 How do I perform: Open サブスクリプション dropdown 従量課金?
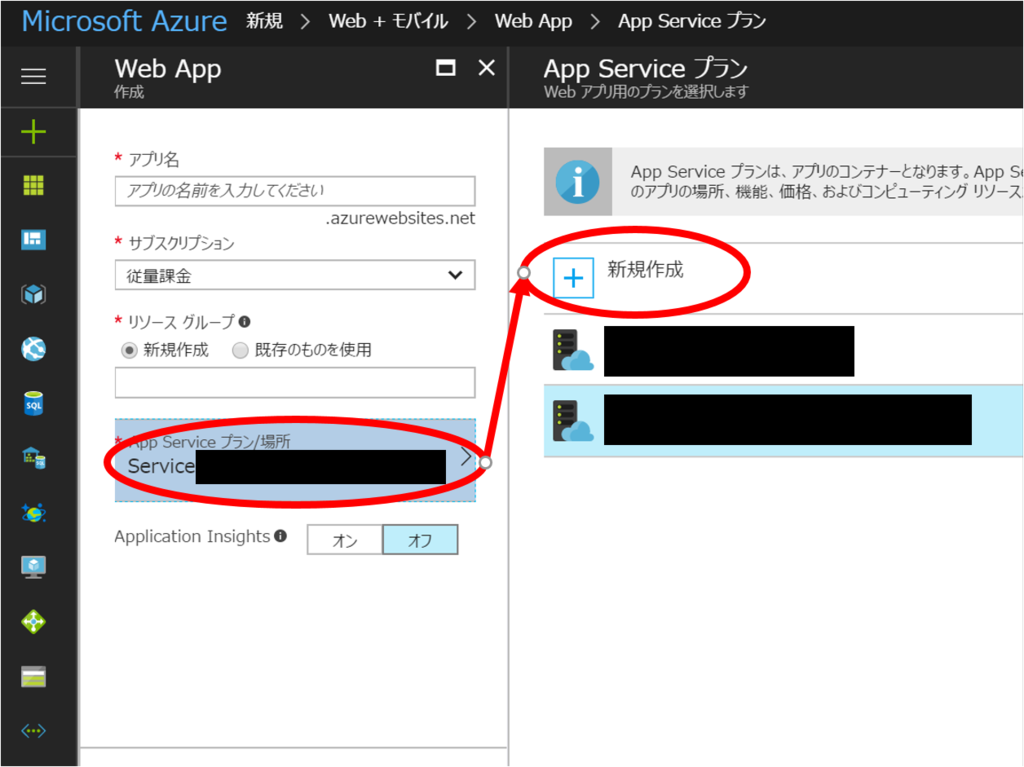295,275
